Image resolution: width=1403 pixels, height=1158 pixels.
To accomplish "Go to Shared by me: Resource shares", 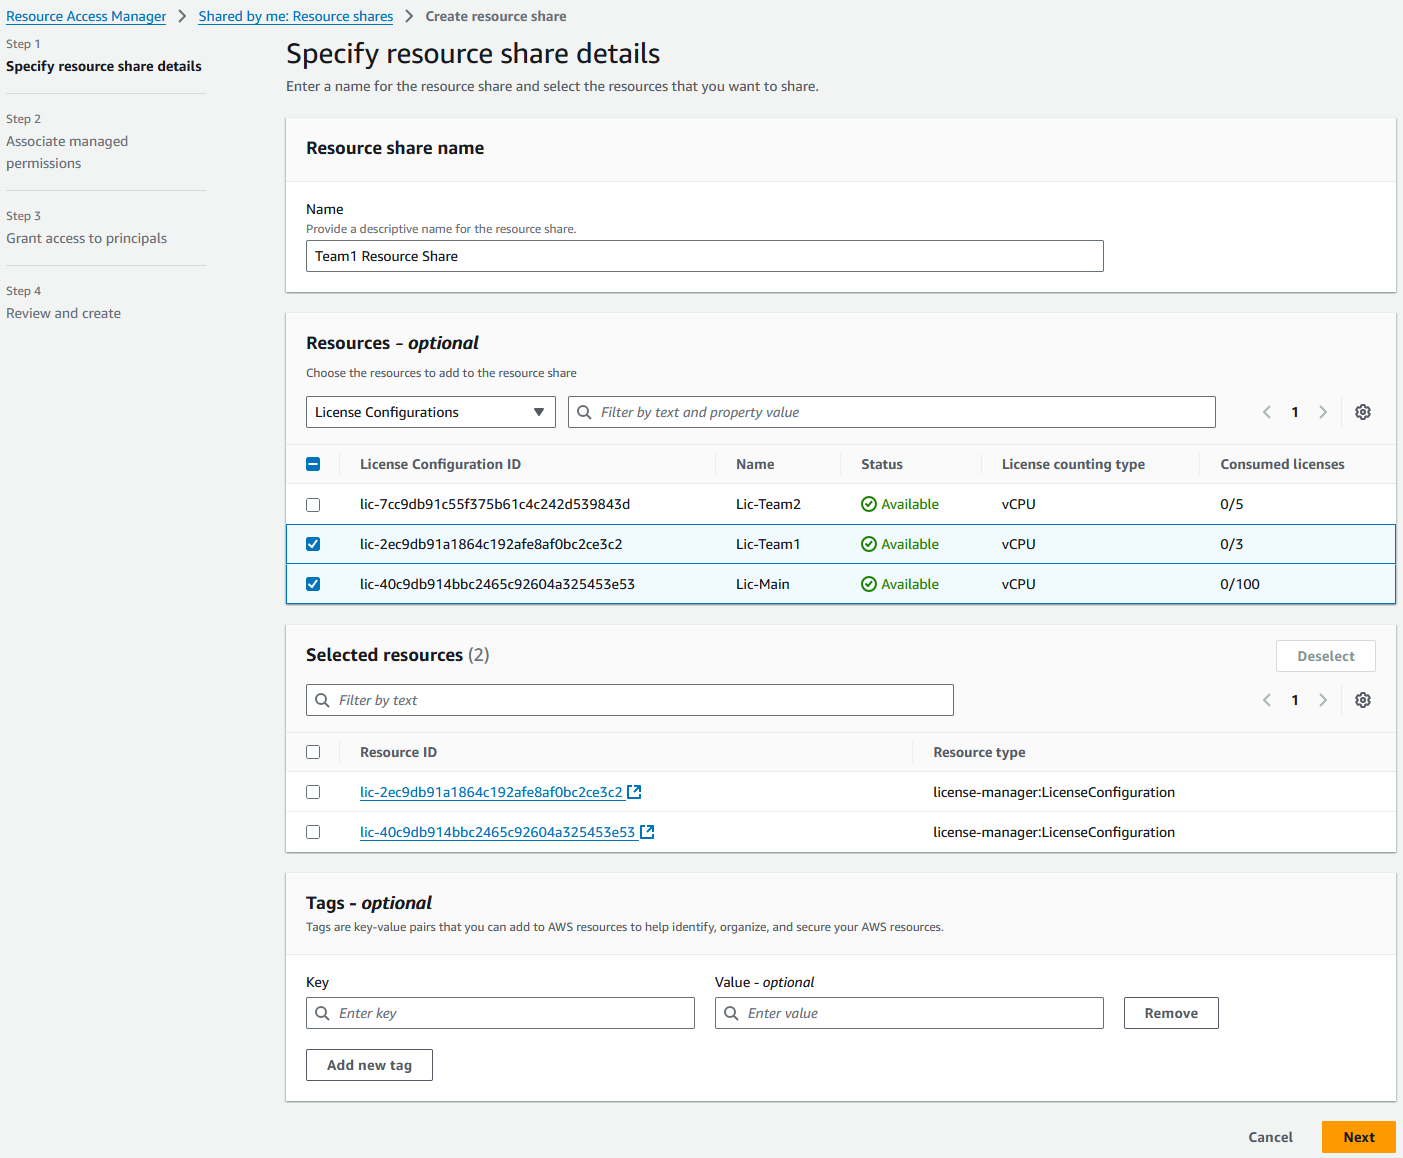I will [x=295, y=17].
